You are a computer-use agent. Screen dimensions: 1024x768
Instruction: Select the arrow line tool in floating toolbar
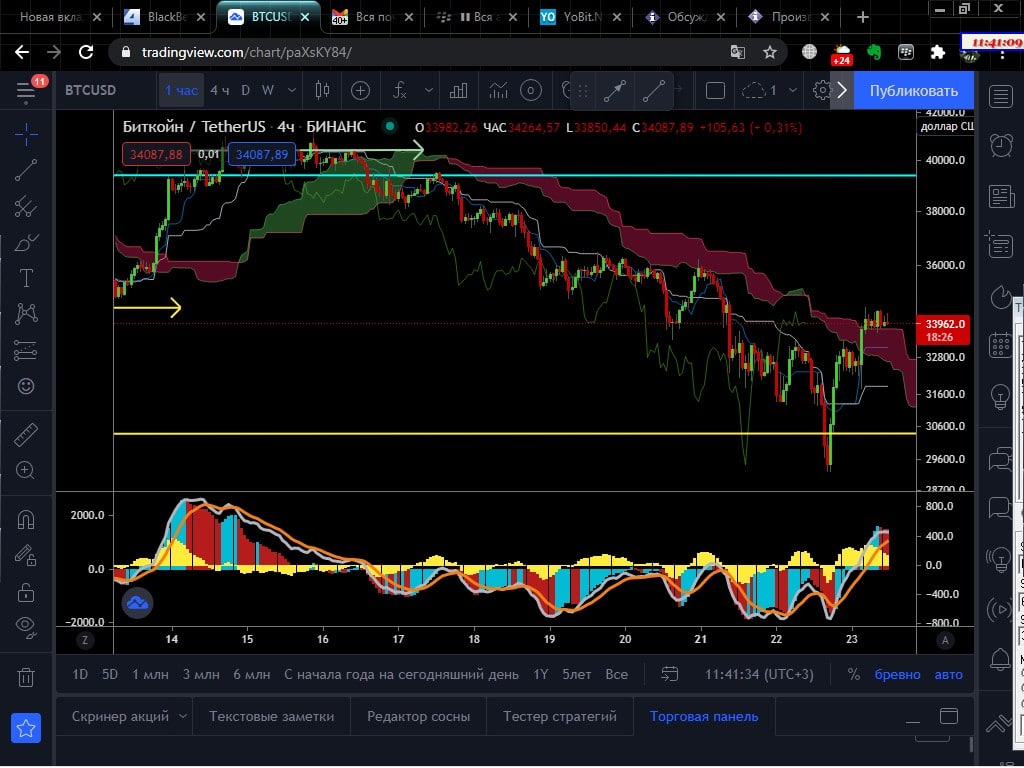pos(615,91)
